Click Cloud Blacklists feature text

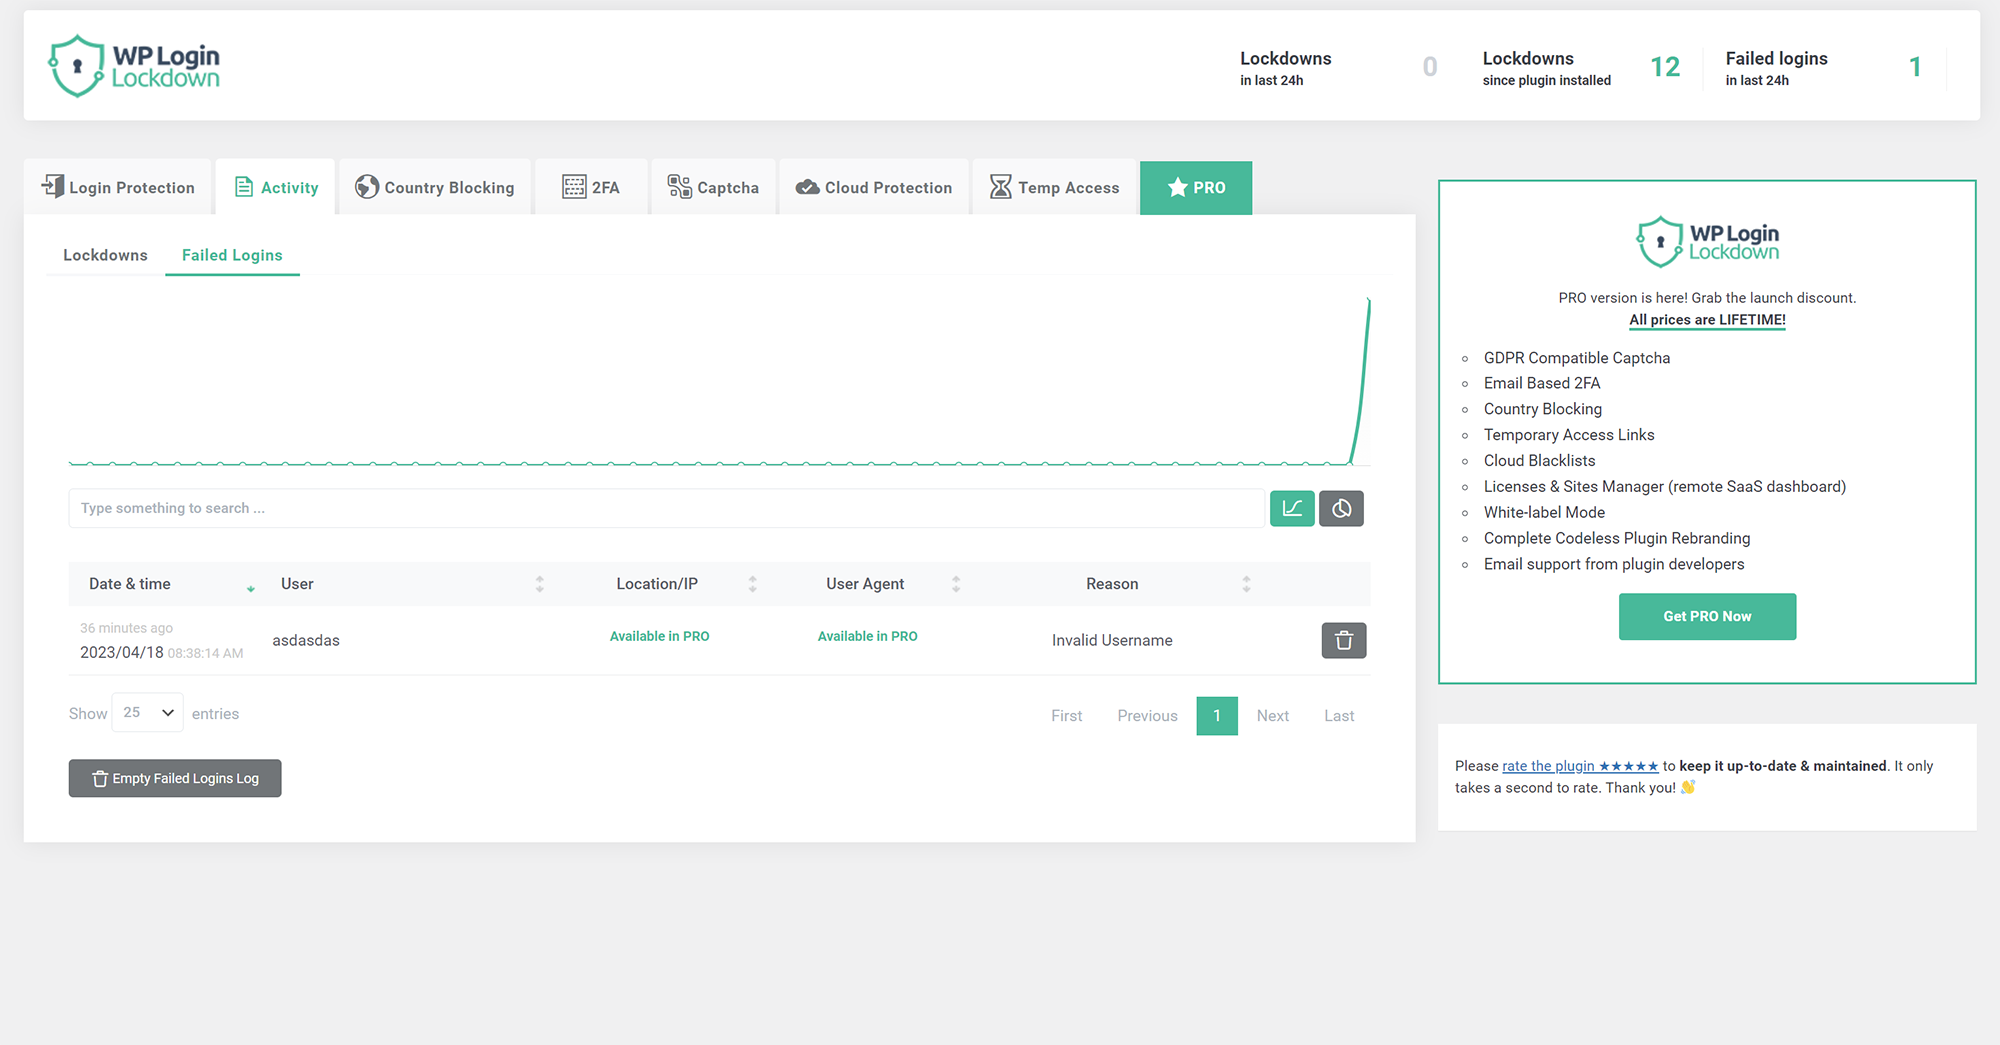coord(1539,461)
